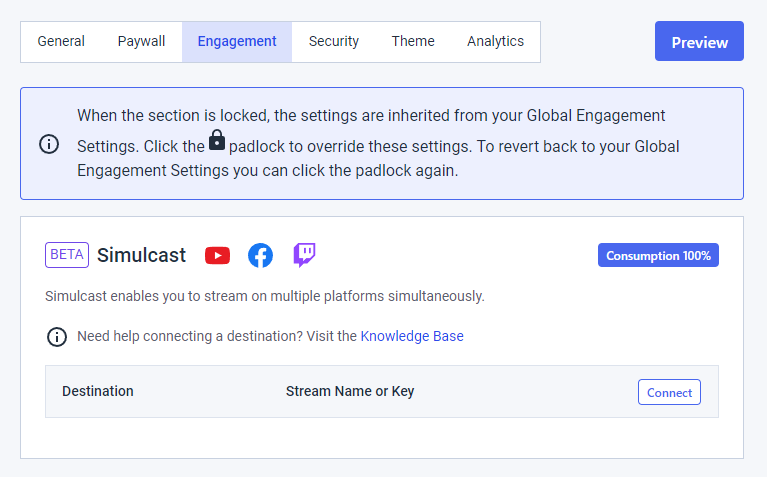Open the Knowledge Base link
Image resolution: width=767 pixels, height=477 pixels.
click(x=412, y=337)
